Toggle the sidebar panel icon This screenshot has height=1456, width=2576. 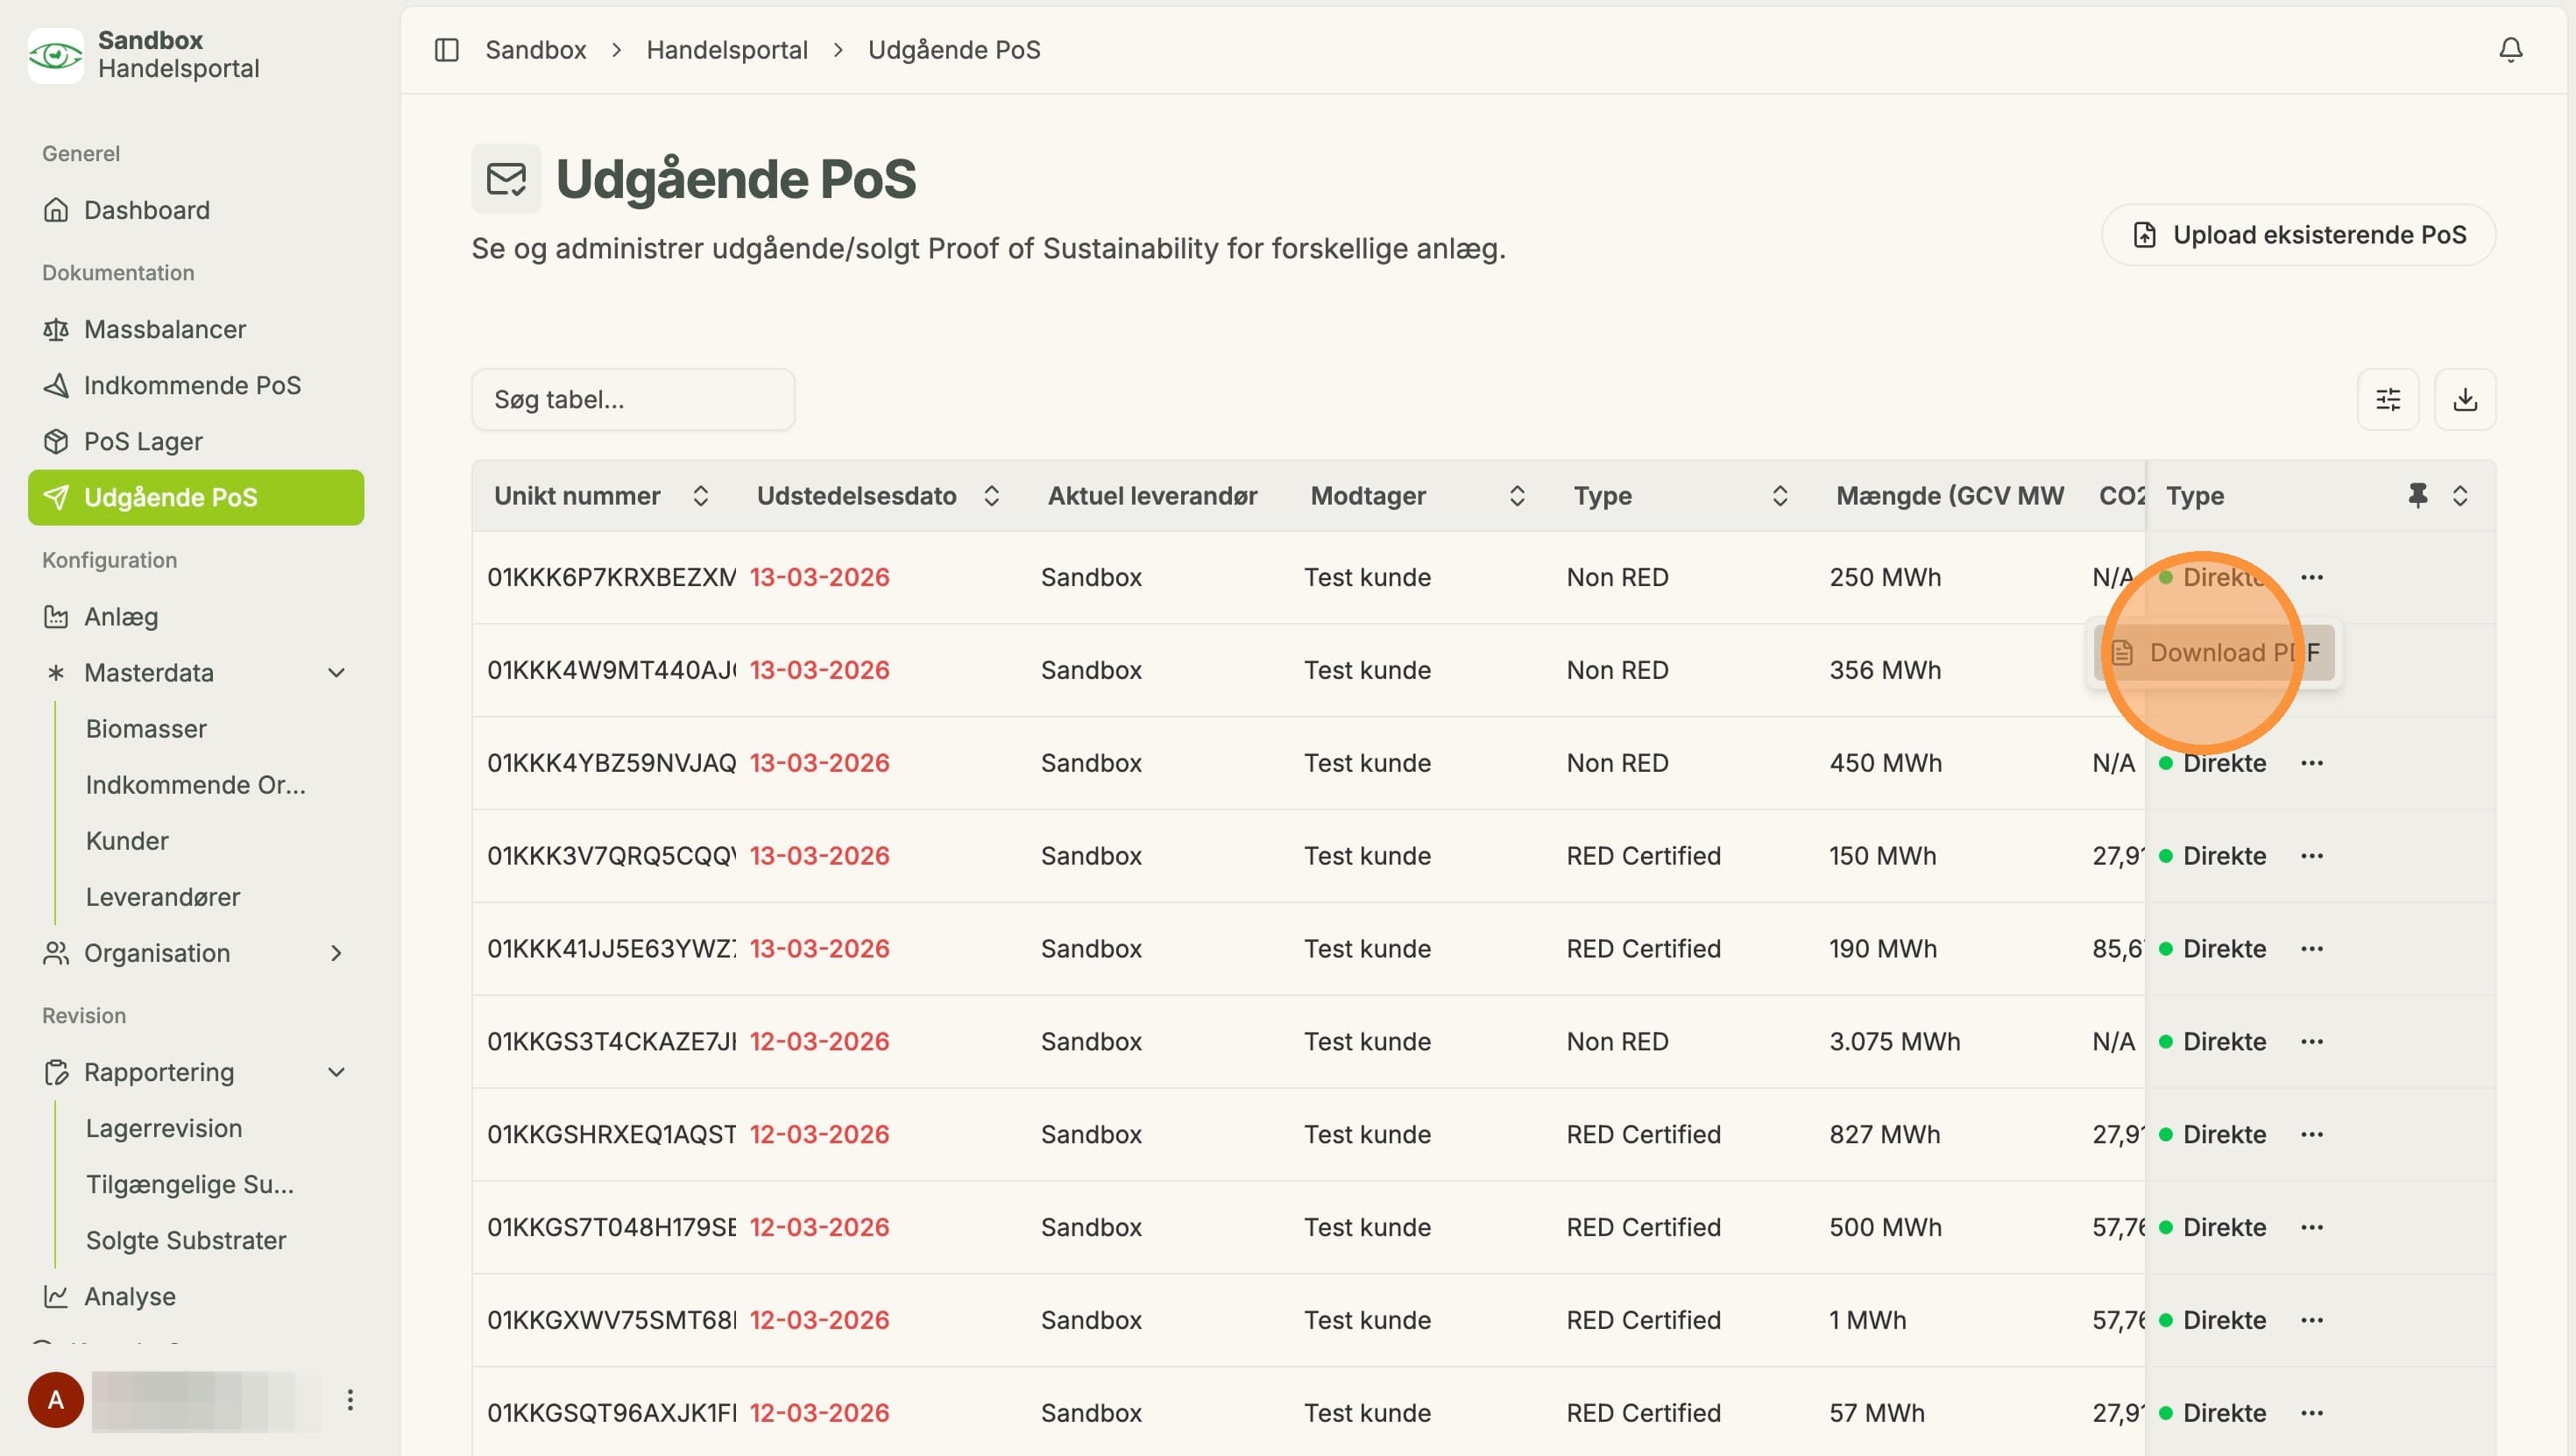tap(446, 49)
